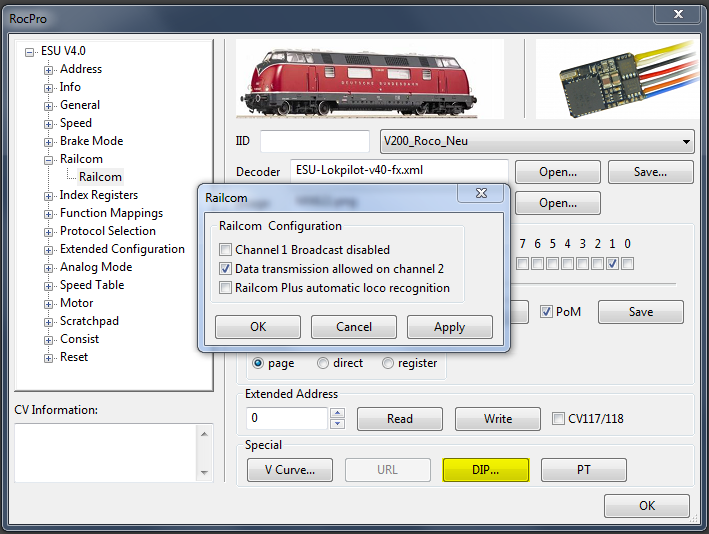
Task: Uncheck Data transmission allowed on channel 2
Action: [227, 269]
